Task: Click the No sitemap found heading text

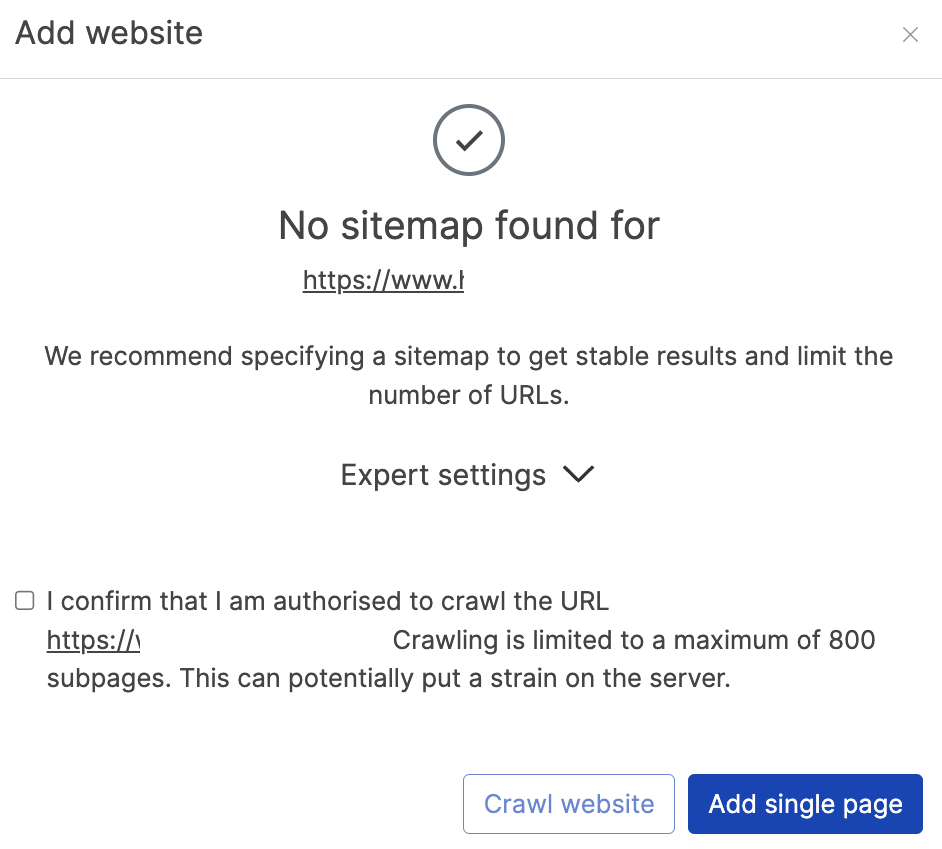Action: pyautogui.click(x=468, y=226)
